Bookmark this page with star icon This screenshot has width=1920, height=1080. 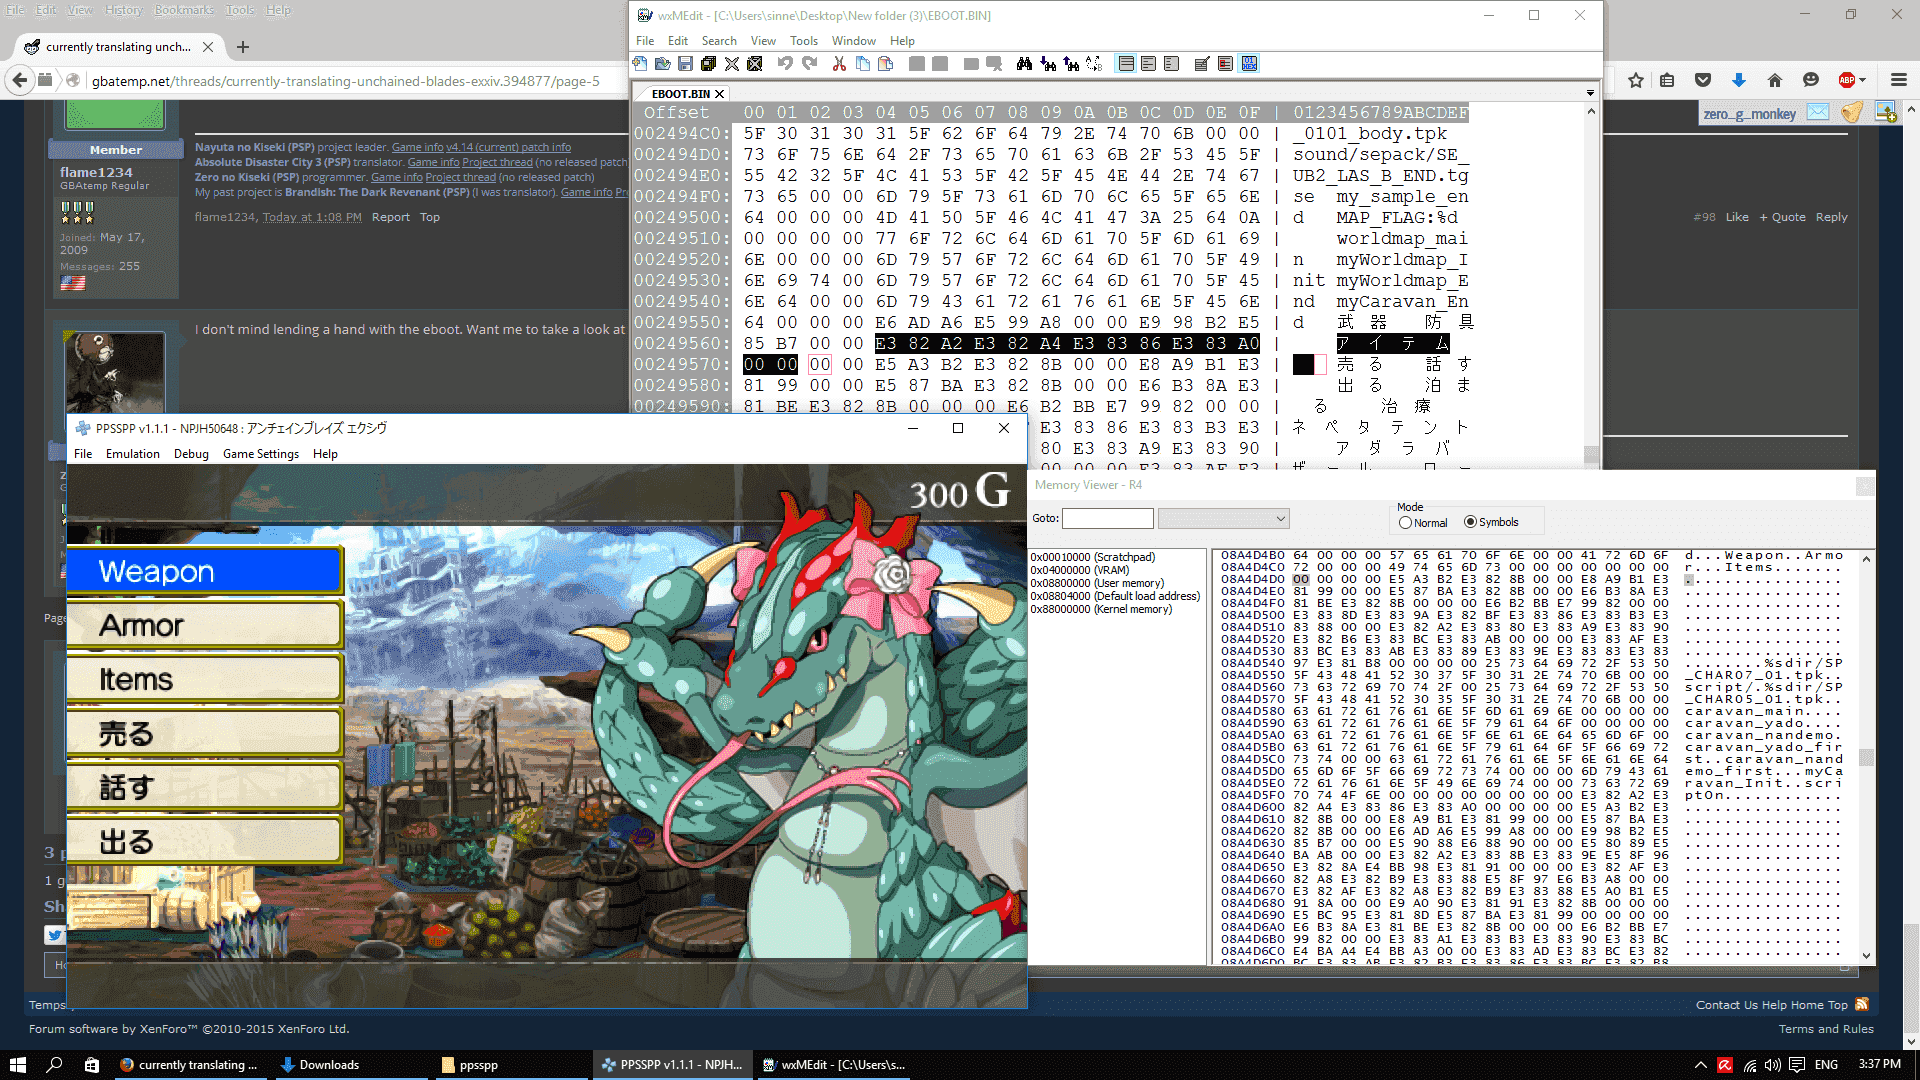1636,80
